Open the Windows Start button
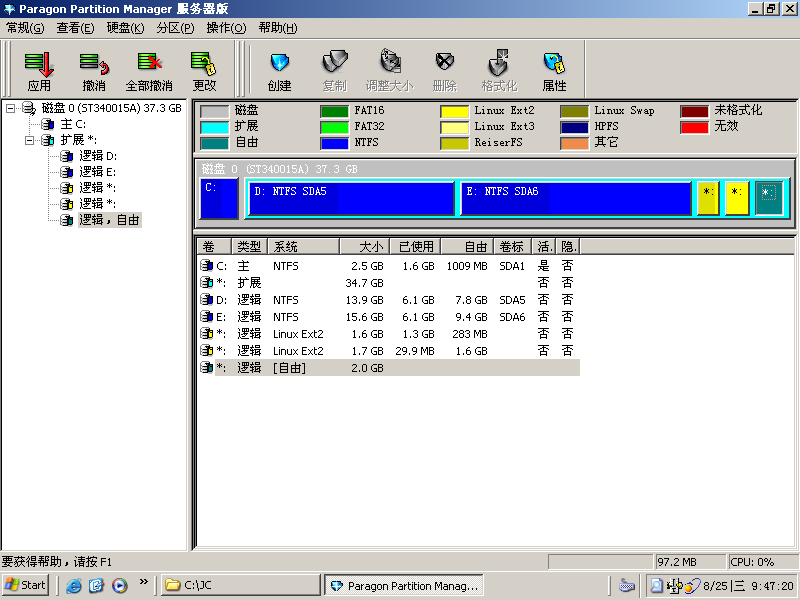This screenshot has height=600, width=800. pyautogui.click(x=26, y=585)
